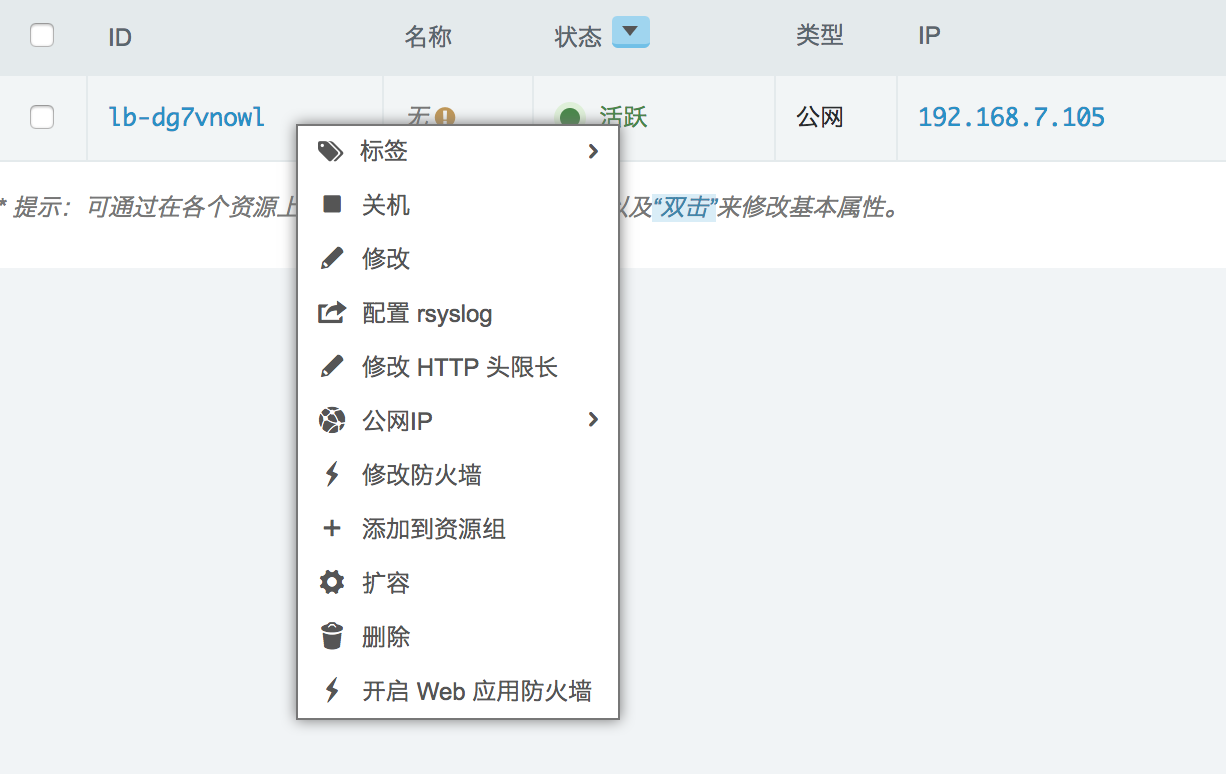Open the 状态 filter dropdown arrow
Image resolution: width=1226 pixels, height=774 pixels.
pos(629,33)
